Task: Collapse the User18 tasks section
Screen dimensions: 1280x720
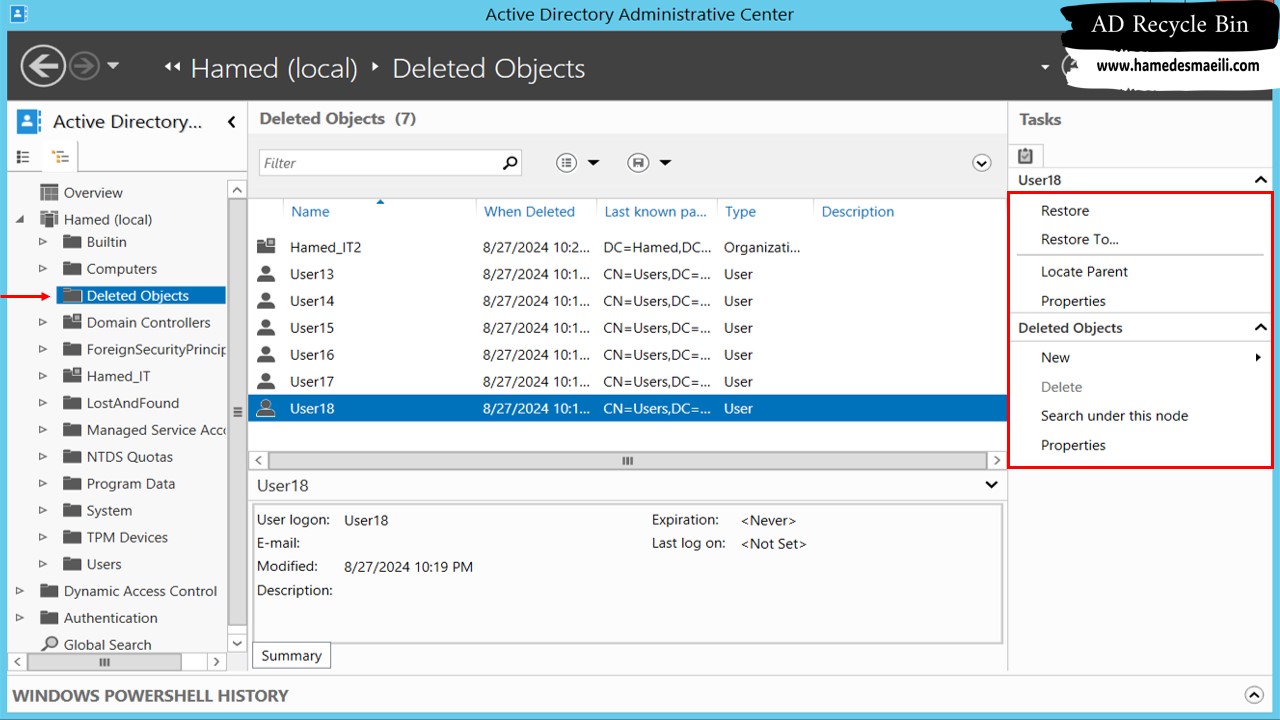Action: point(1260,180)
